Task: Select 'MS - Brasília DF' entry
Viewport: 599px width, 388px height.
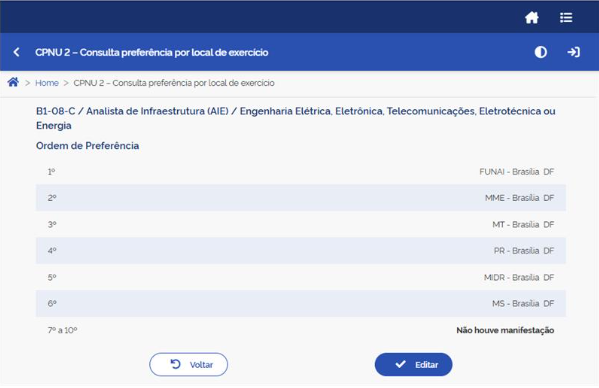Action: (x=523, y=304)
